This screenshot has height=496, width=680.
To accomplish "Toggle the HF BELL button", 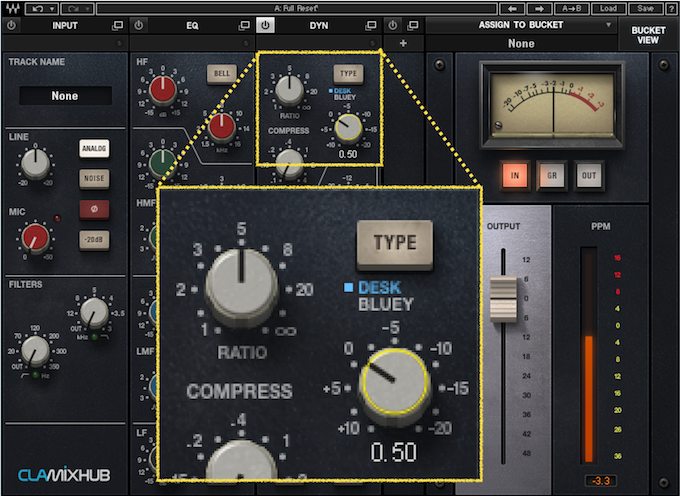I will tap(222, 74).
